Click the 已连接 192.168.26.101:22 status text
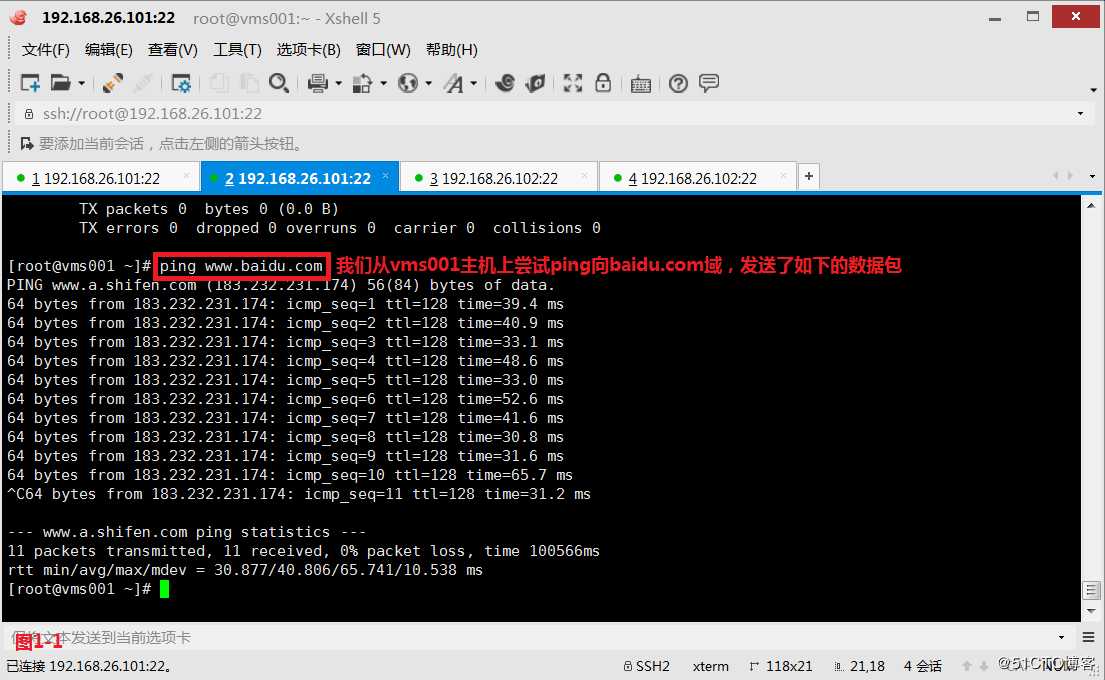Viewport: 1105px width, 680px height. [89, 666]
